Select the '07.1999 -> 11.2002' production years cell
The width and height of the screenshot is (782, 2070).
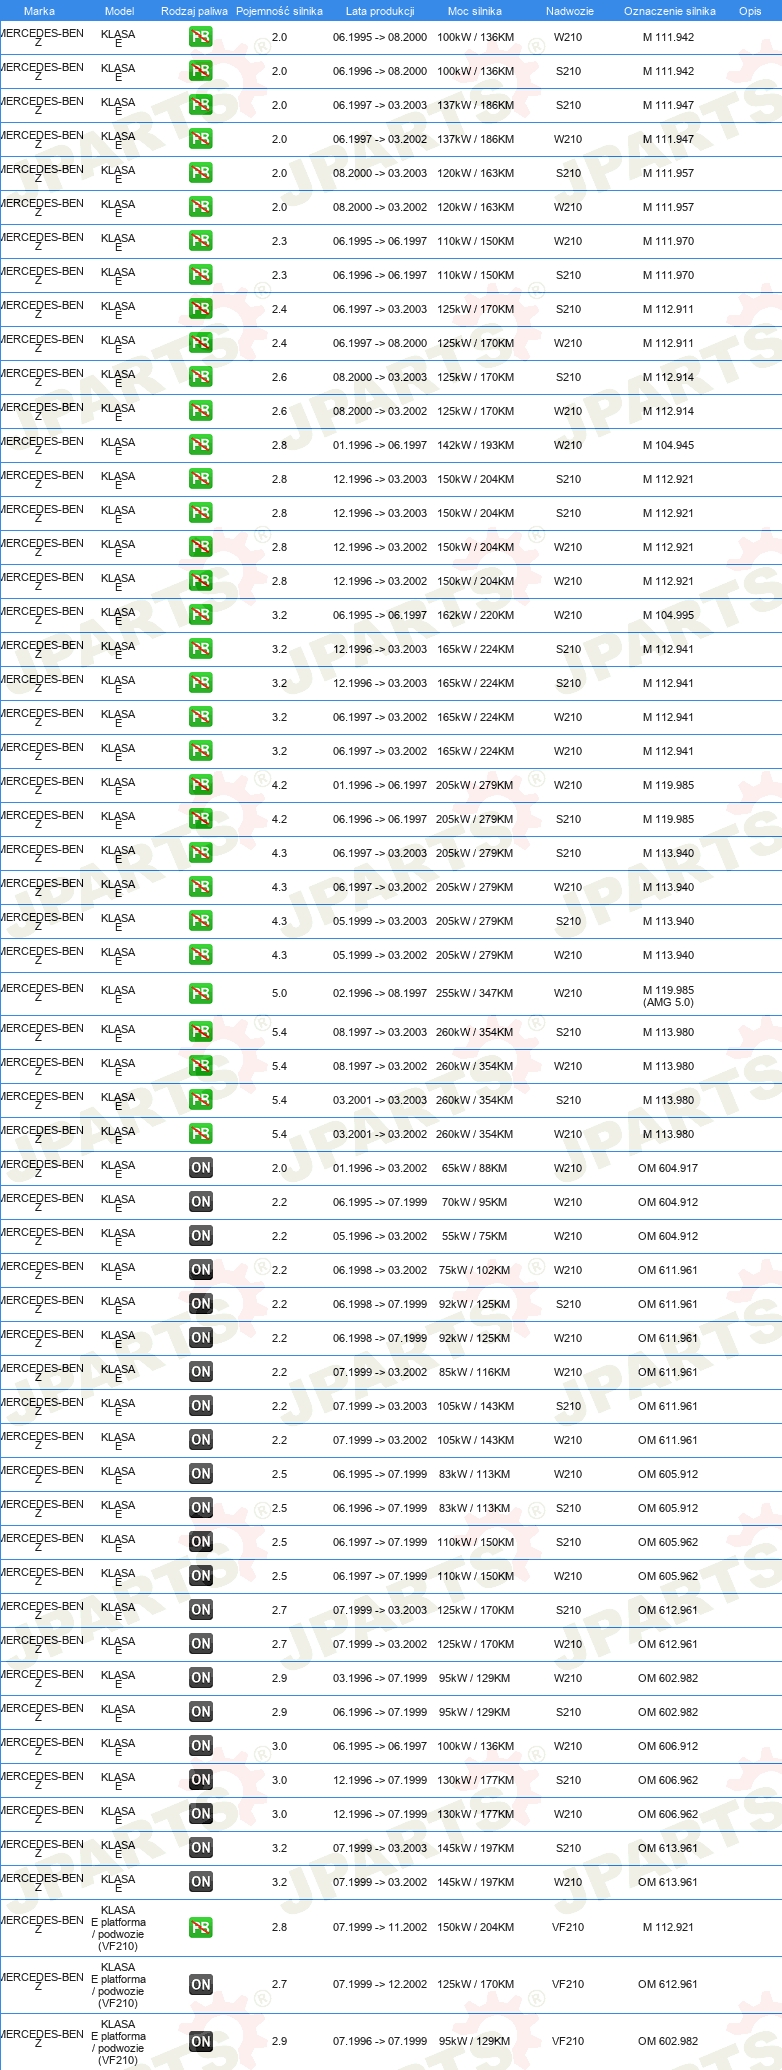coord(380,1927)
